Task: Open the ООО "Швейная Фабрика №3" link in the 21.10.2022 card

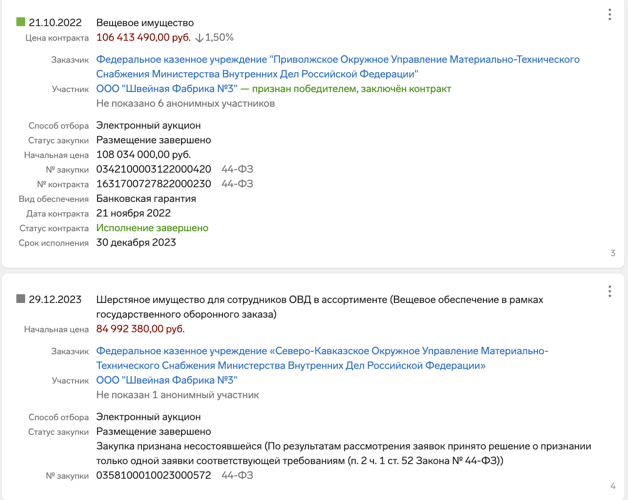Action: point(167,89)
